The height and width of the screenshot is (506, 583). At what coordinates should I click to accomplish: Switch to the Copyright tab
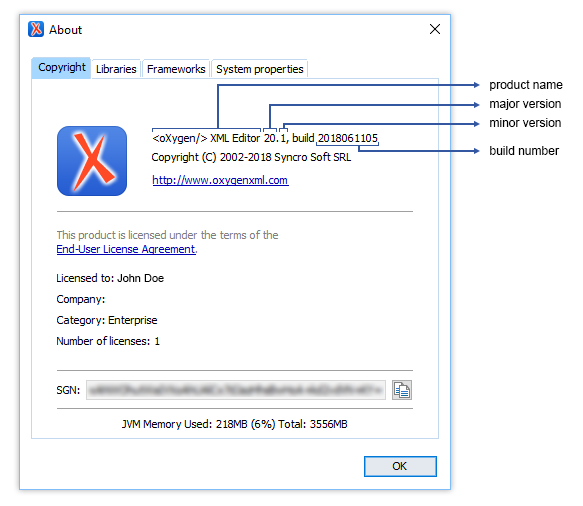pyautogui.click(x=61, y=68)
